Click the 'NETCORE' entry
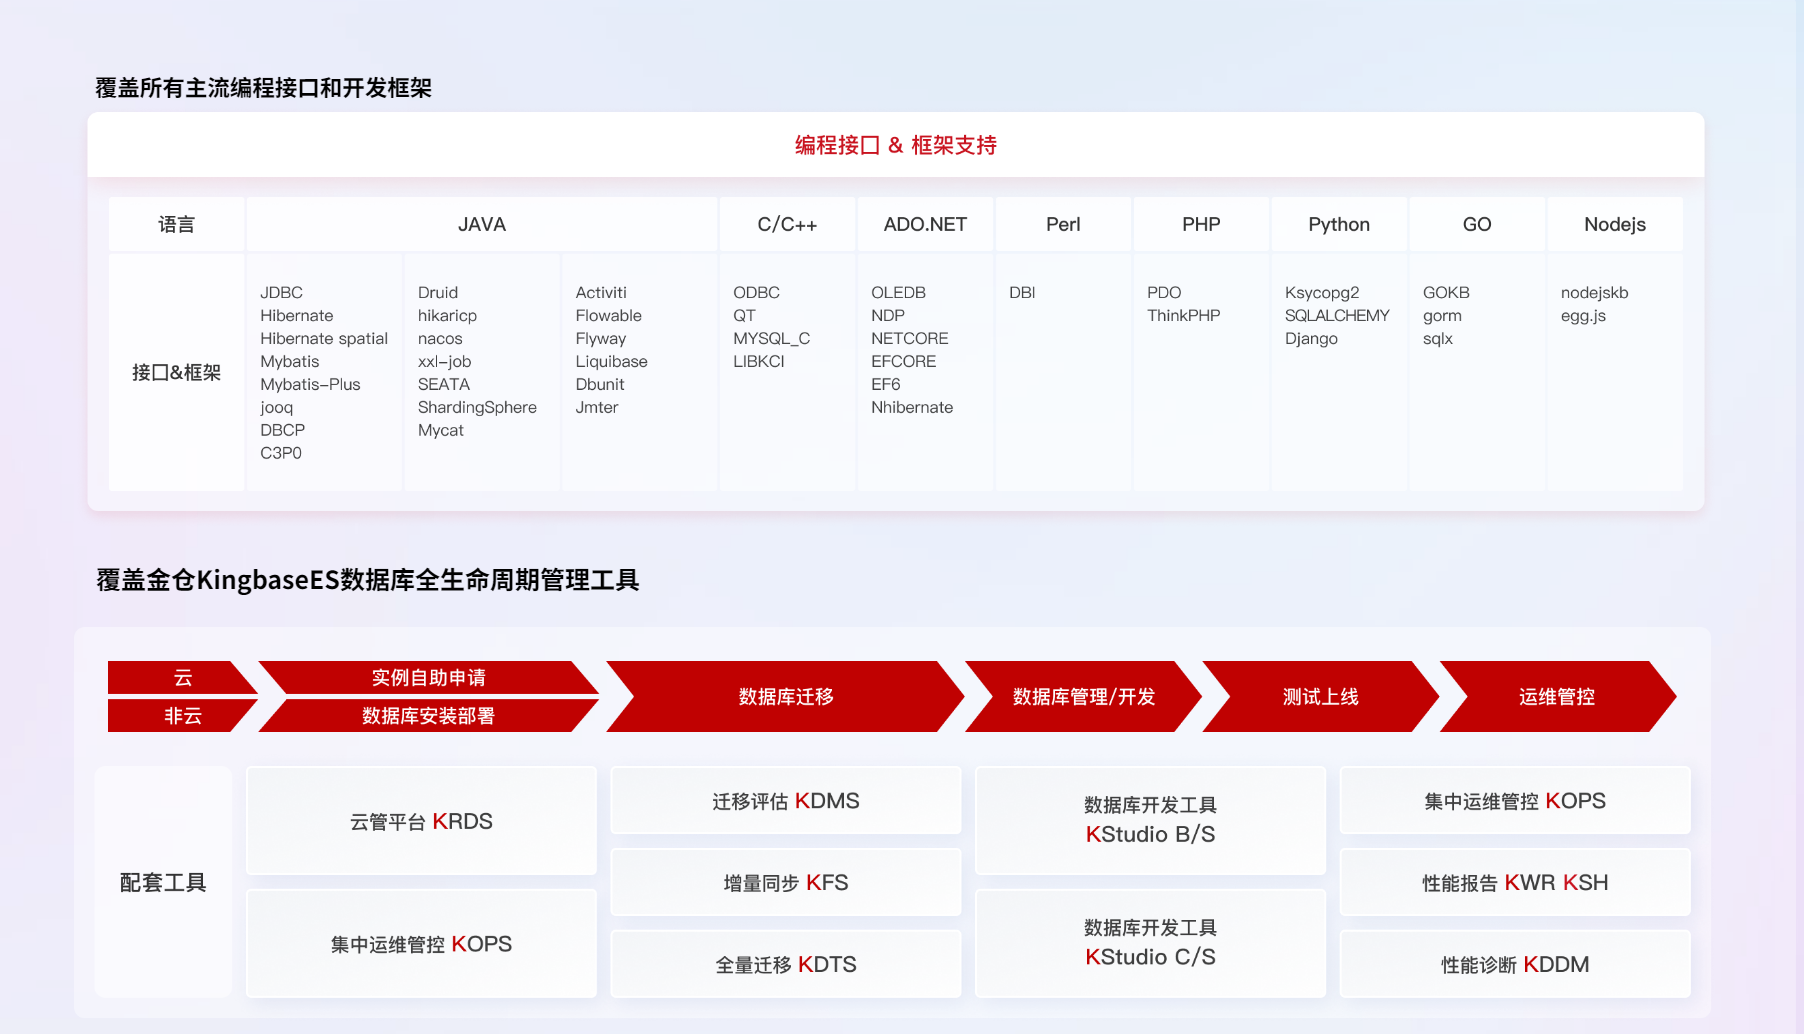 click(910, 338)
